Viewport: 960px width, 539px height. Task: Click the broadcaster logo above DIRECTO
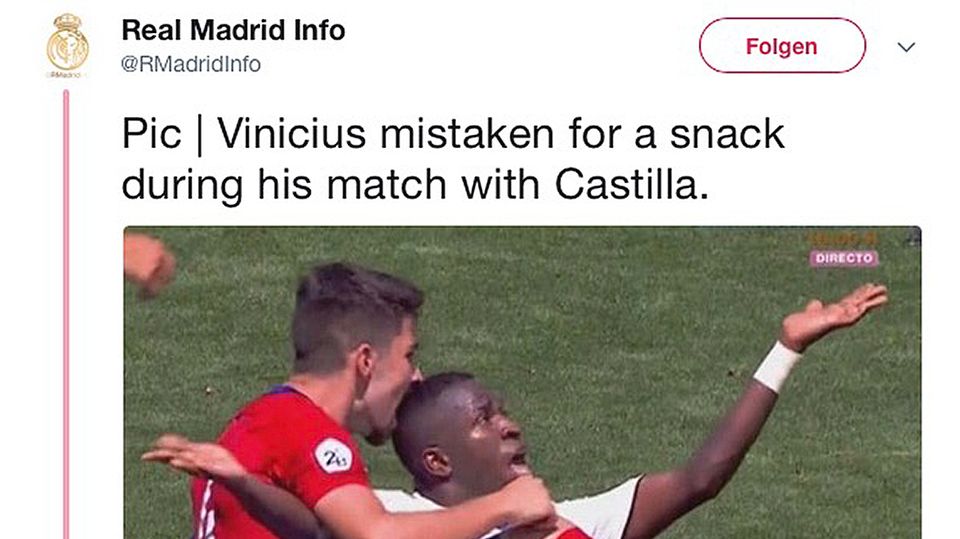[841, 239]
